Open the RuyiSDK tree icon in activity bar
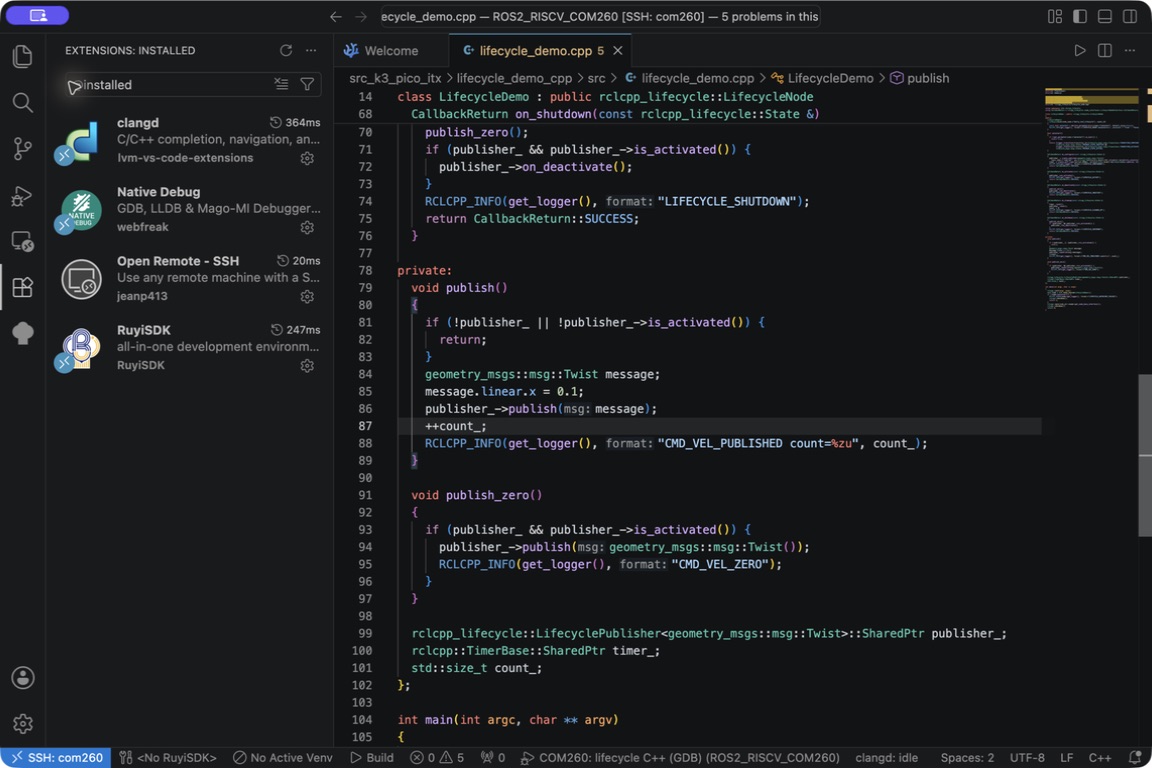 tap(23, 333)
